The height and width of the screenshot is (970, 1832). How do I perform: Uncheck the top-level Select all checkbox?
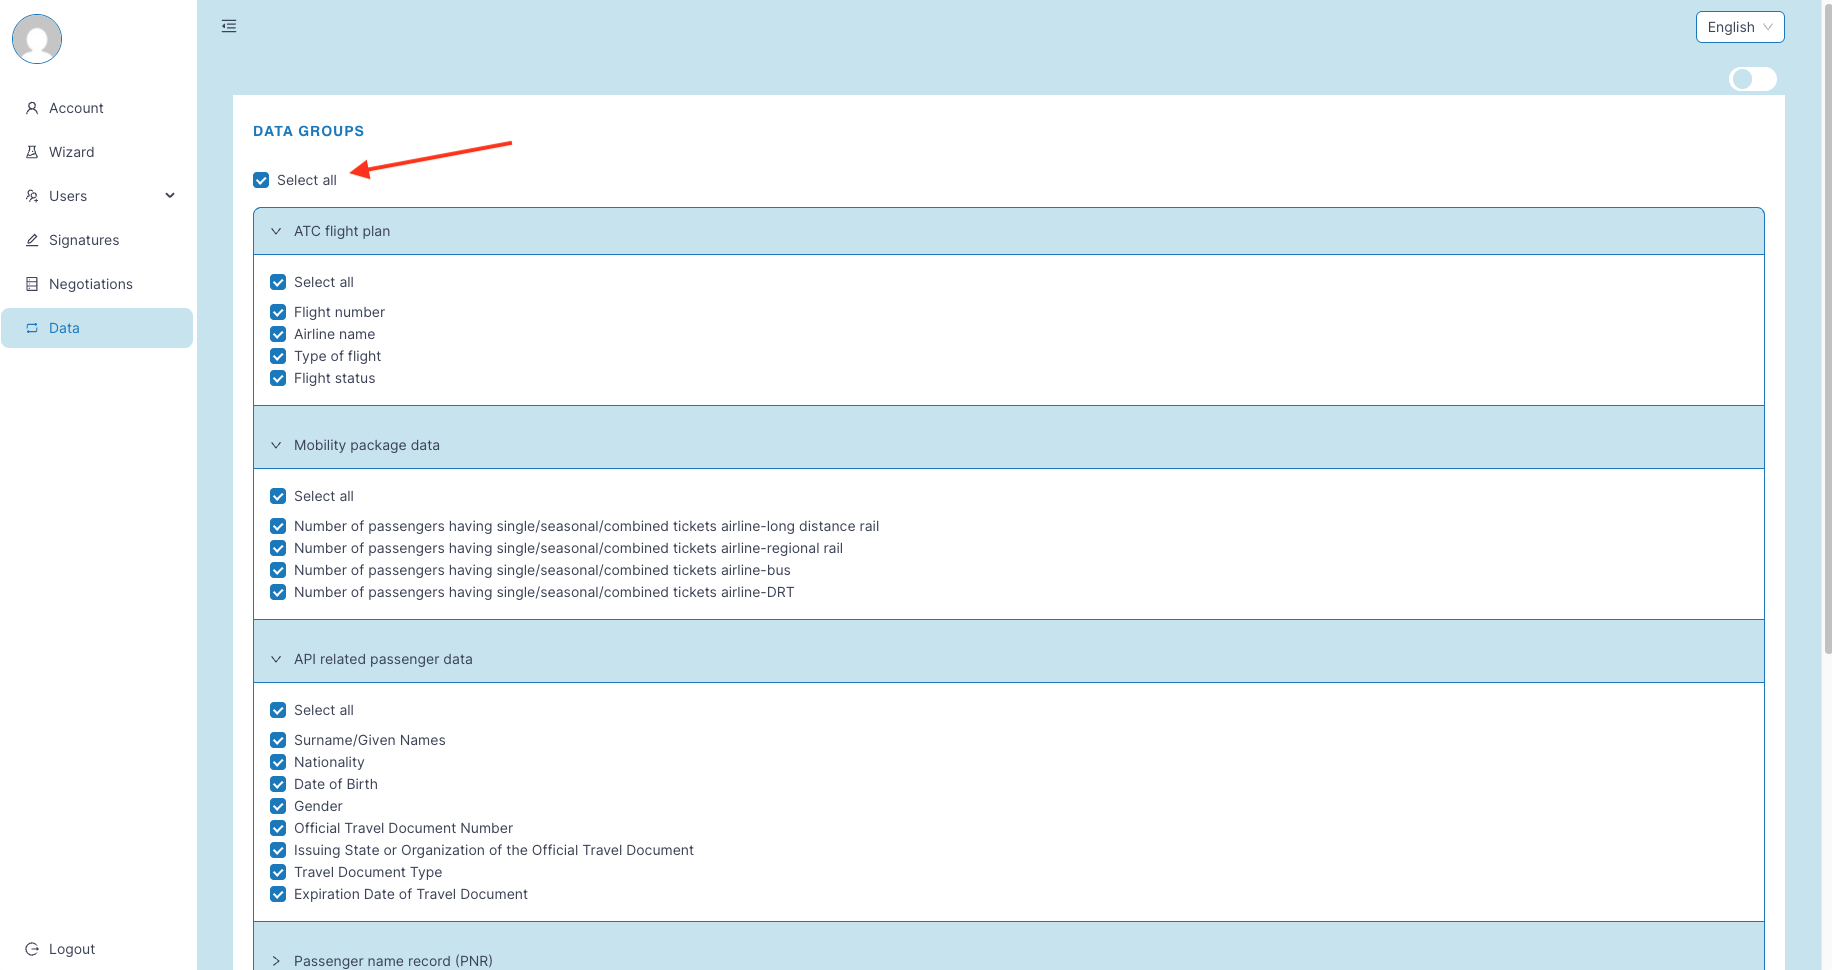coord(261,180)
